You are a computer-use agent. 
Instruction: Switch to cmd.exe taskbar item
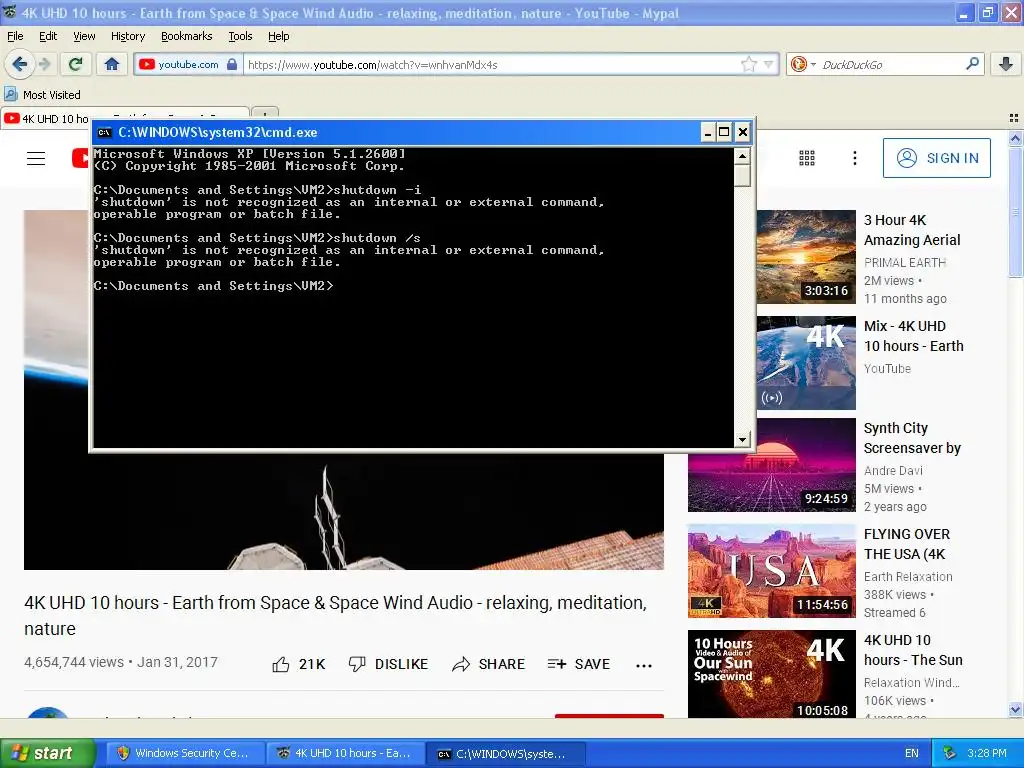coord(504,753)
